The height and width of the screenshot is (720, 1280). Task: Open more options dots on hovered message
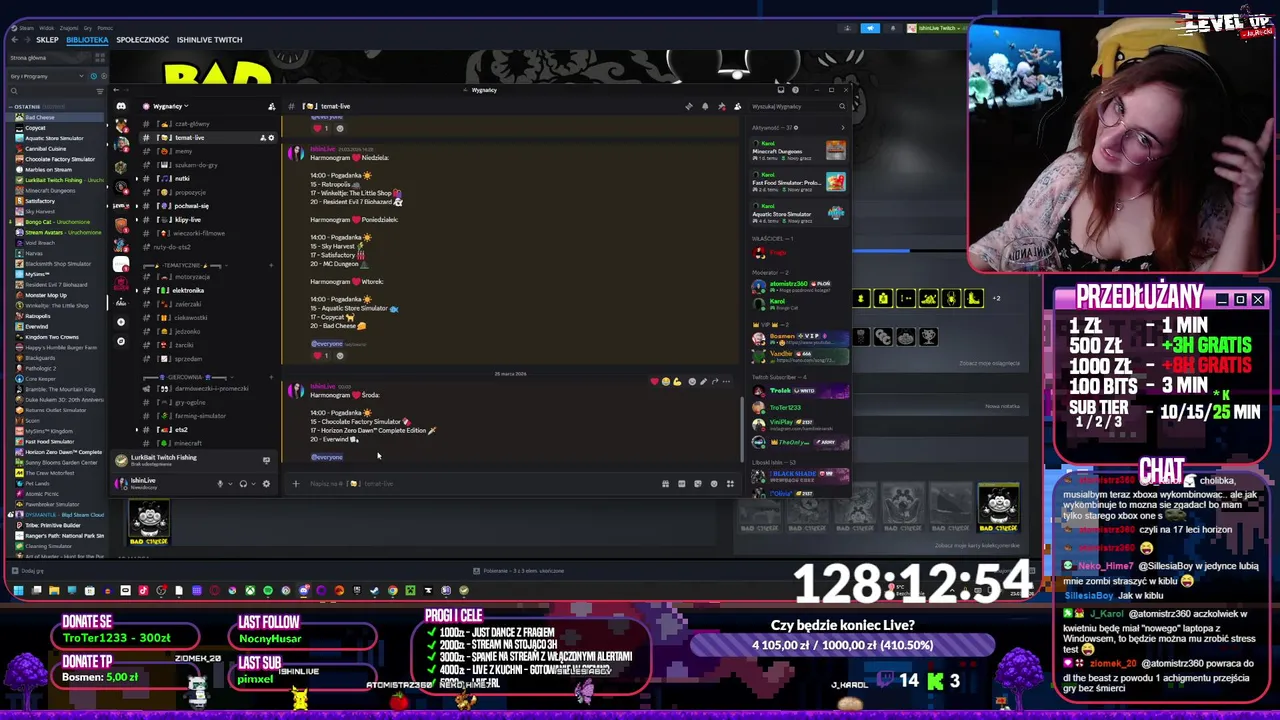pos(726,382)
